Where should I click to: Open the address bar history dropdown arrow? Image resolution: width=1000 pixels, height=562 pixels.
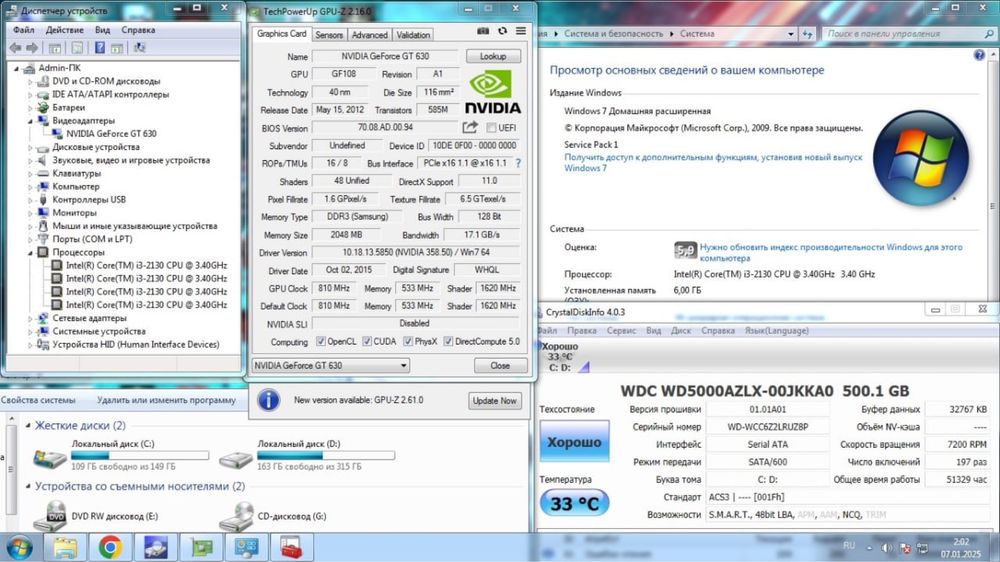[x=791, y=34]
